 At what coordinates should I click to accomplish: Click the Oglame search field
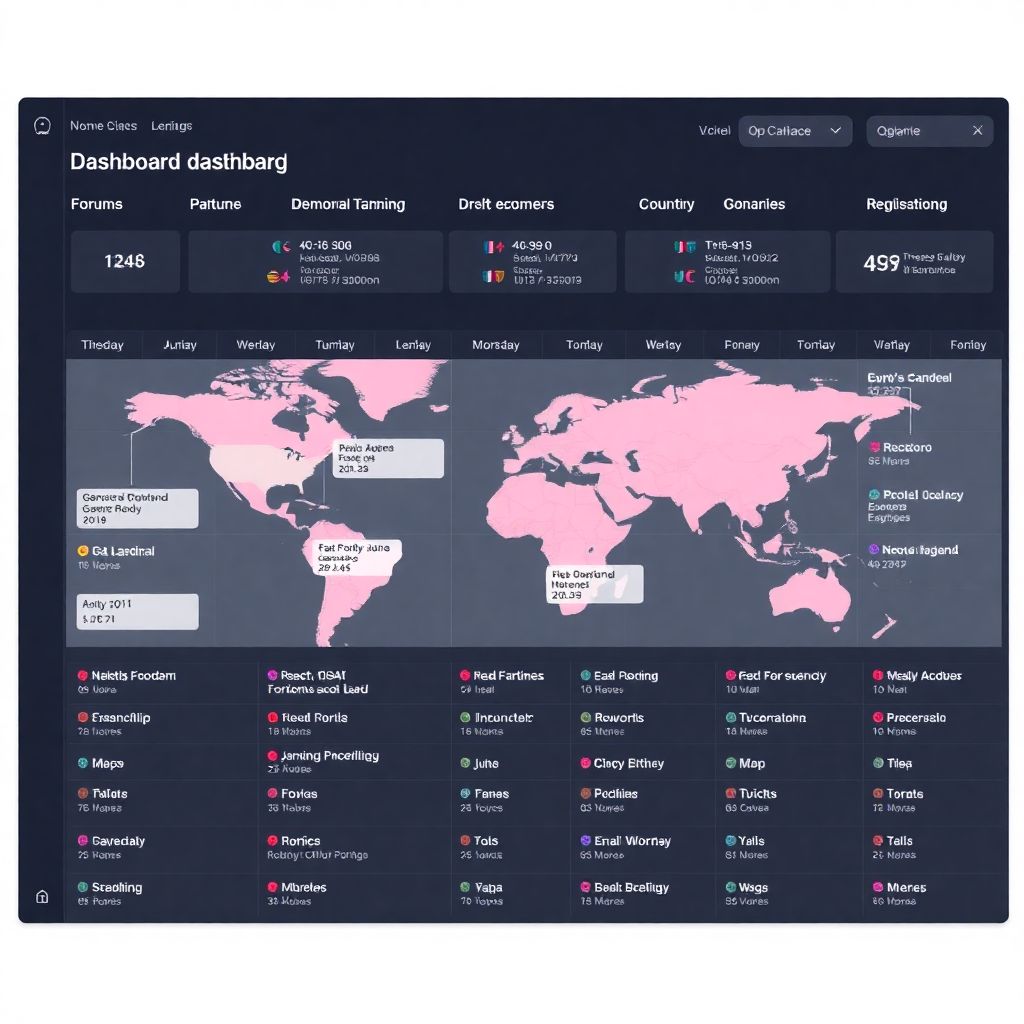915,131
